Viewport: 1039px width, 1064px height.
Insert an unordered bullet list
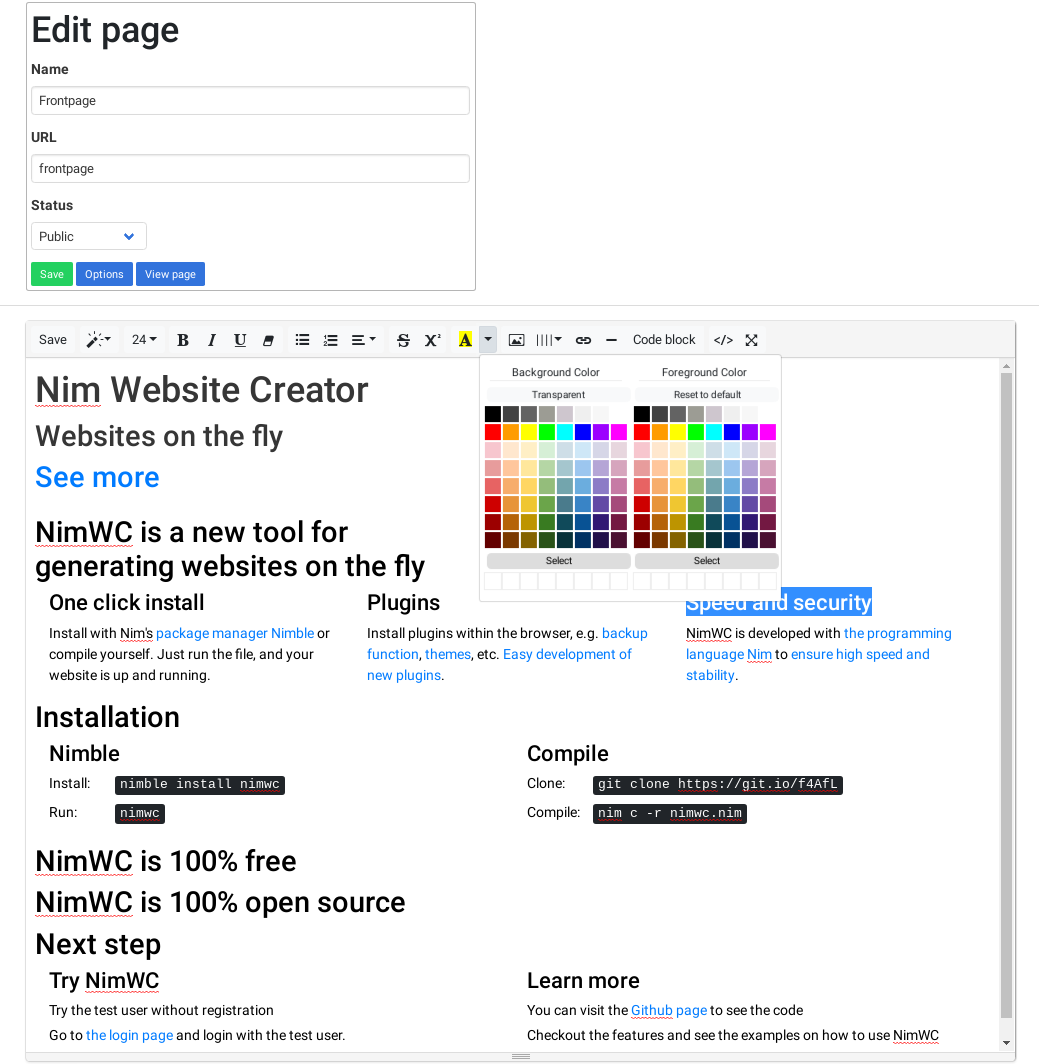(x=302, y=340)
